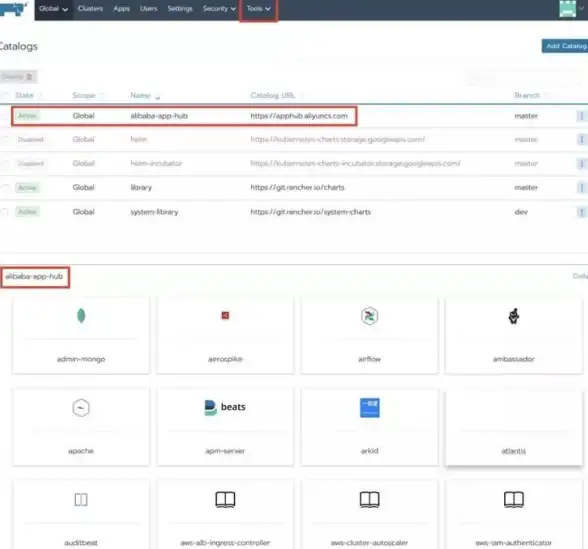
Task: Sort the table by Catalog URL column
Action: (x=273, y=96)
